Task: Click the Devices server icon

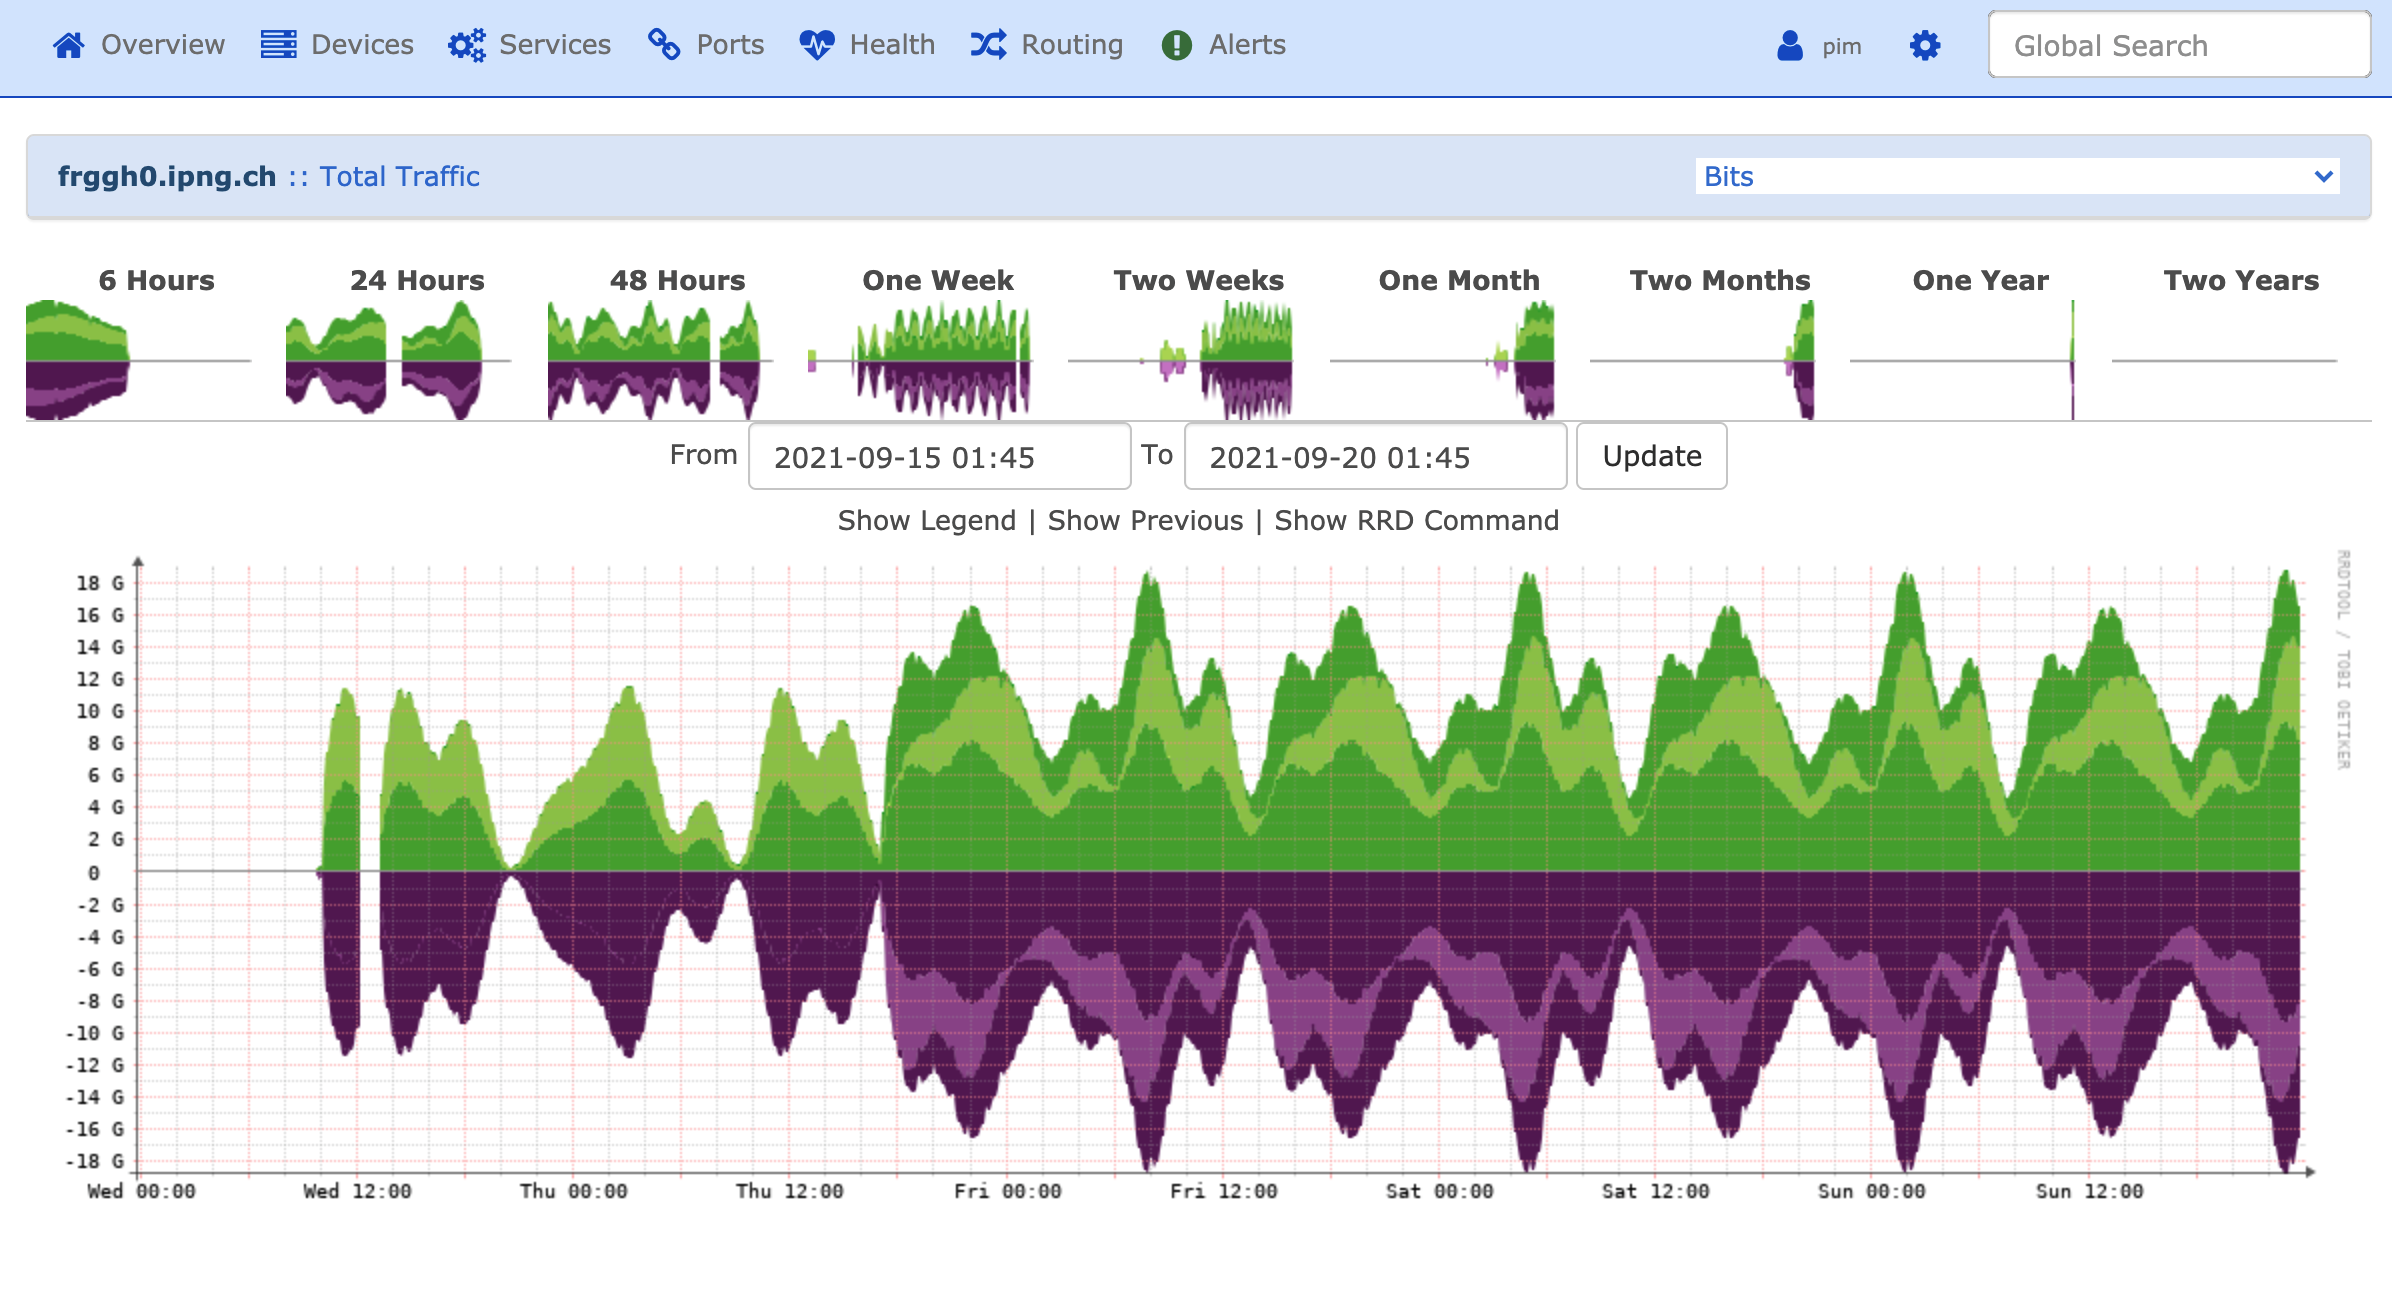Action: pyautogui.click(x=278, y=45)
